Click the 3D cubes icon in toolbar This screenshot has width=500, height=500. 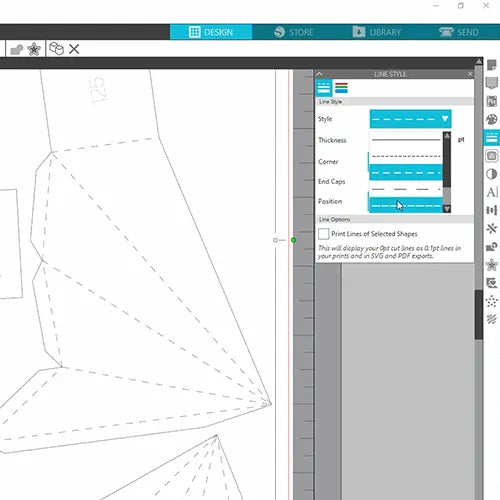click(x=56, y=49)
